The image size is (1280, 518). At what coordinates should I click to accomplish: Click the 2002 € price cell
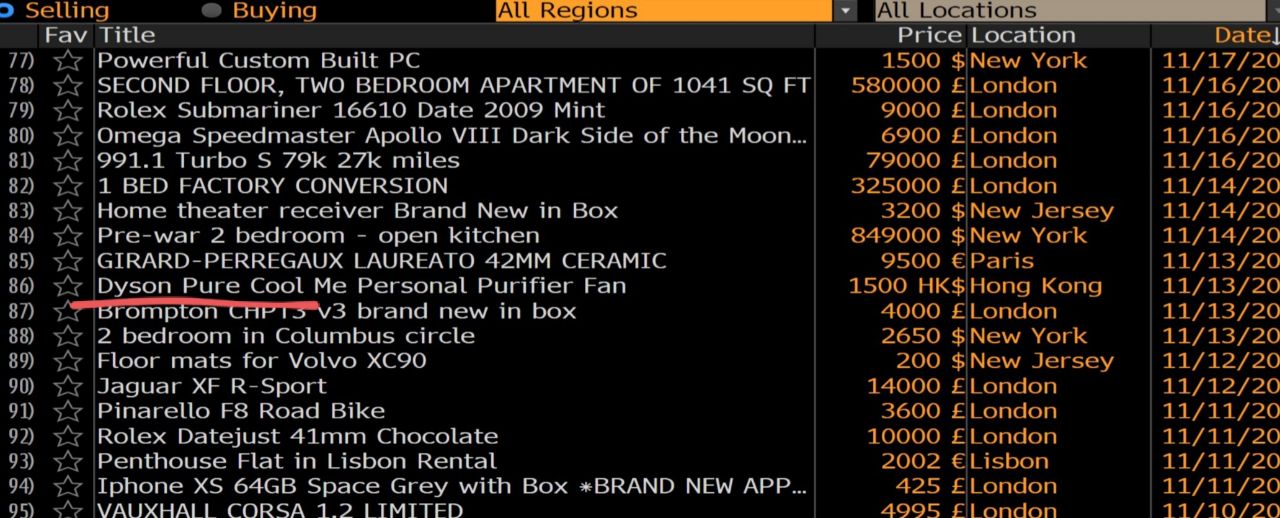tap(923, 461)
